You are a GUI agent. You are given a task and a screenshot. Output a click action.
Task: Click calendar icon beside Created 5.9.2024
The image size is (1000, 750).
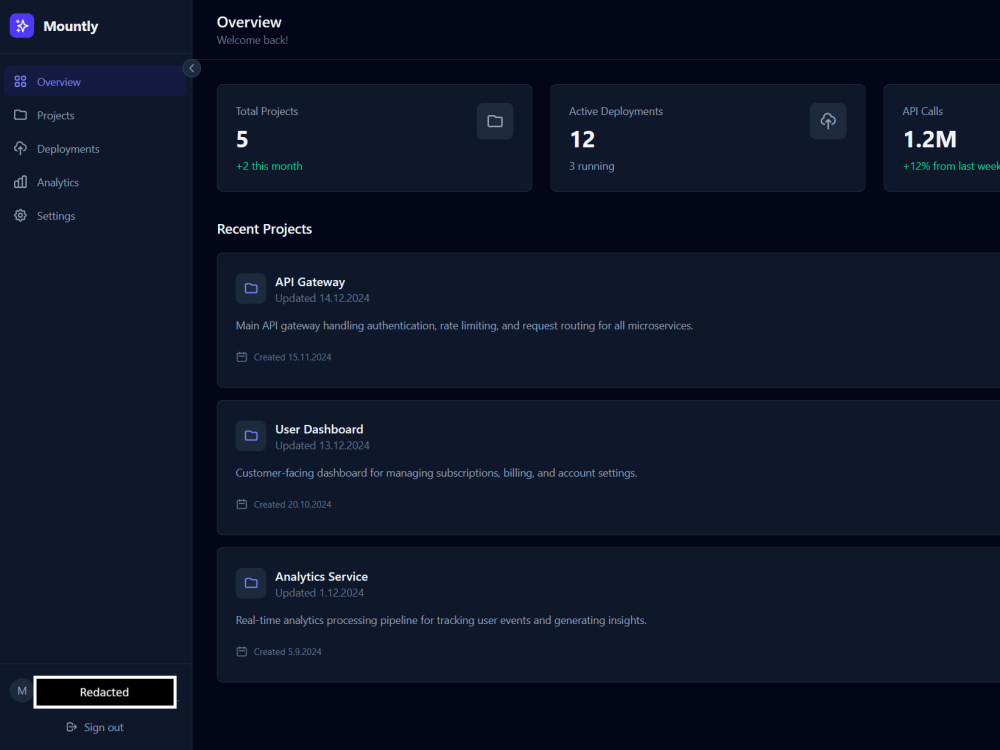click(242, 652)
